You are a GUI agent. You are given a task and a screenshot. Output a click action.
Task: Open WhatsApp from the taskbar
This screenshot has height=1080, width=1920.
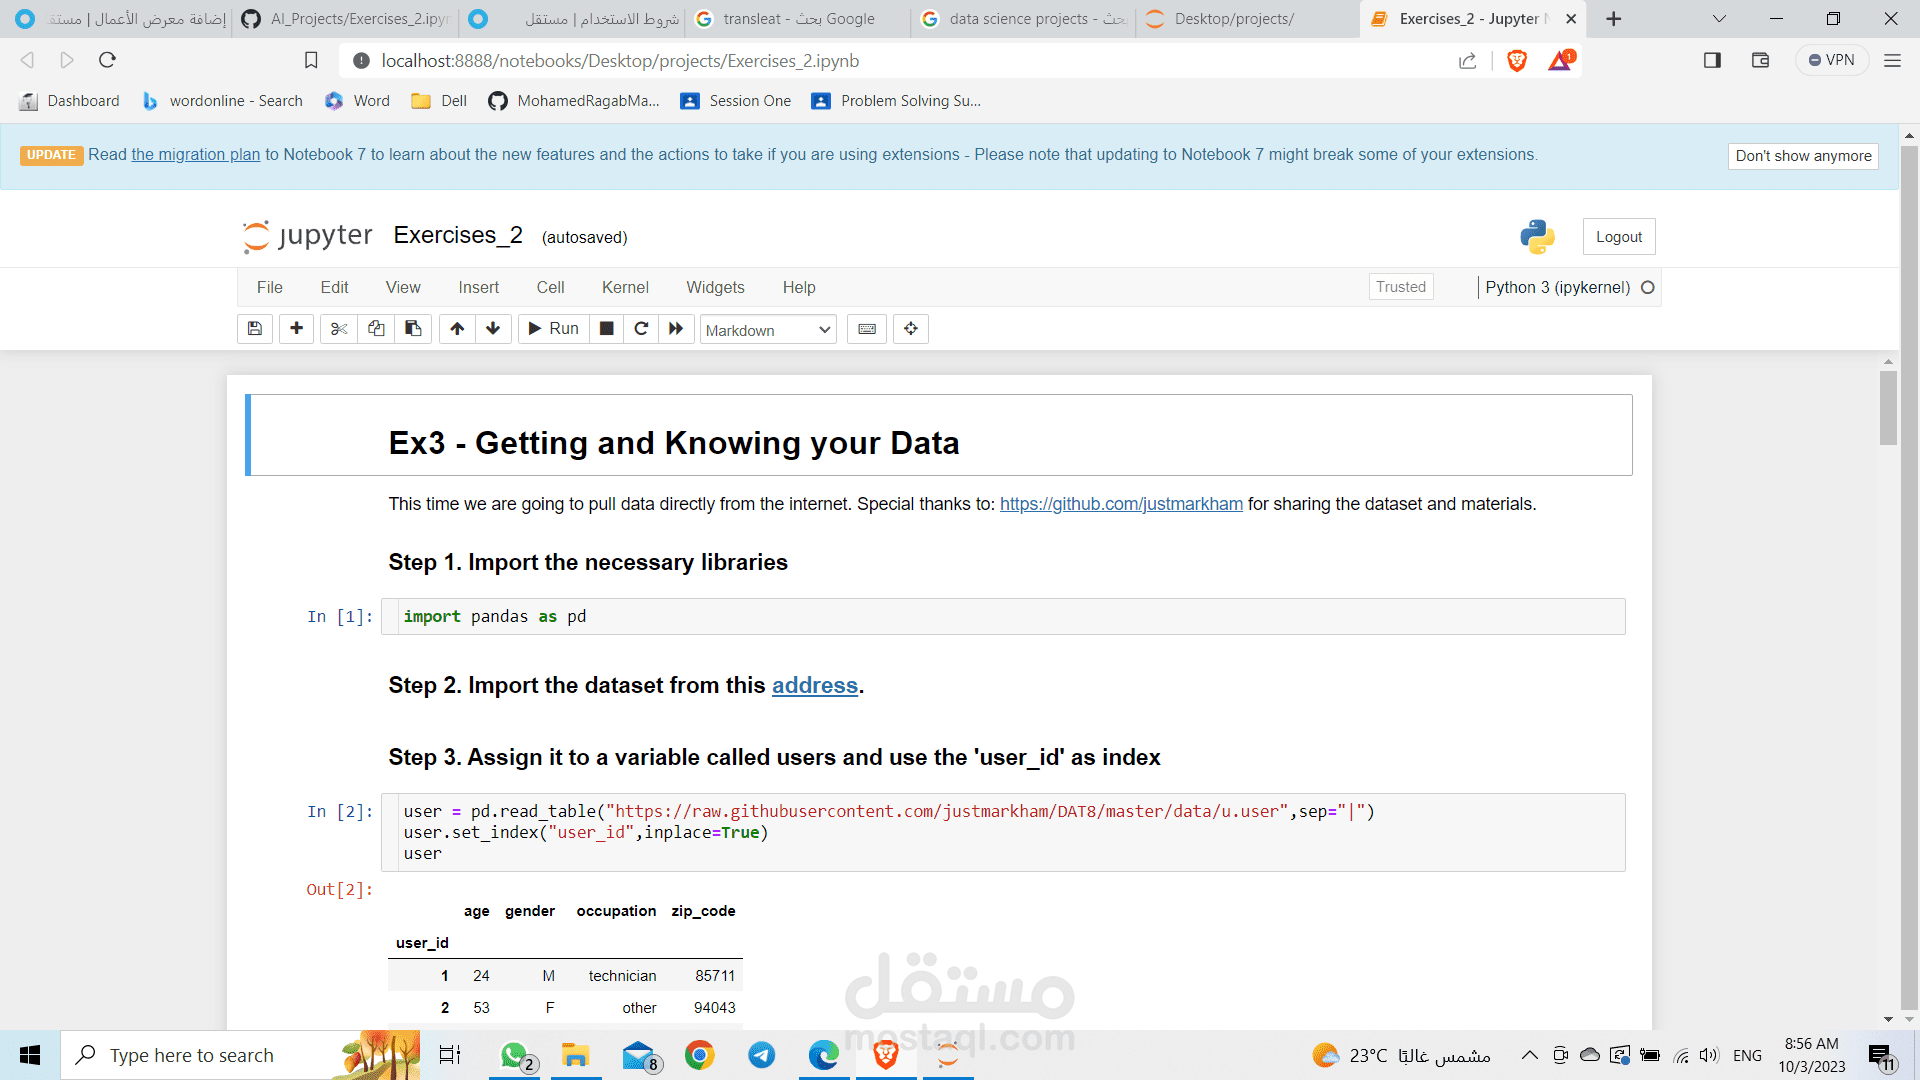[x=514, y=1055]
